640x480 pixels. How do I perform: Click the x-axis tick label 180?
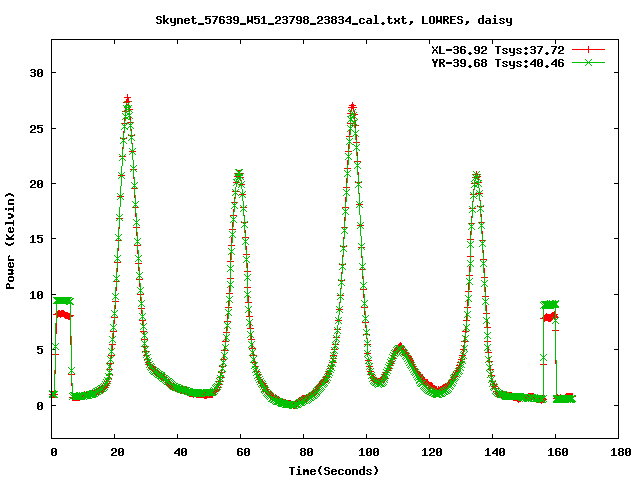[621, 452]
